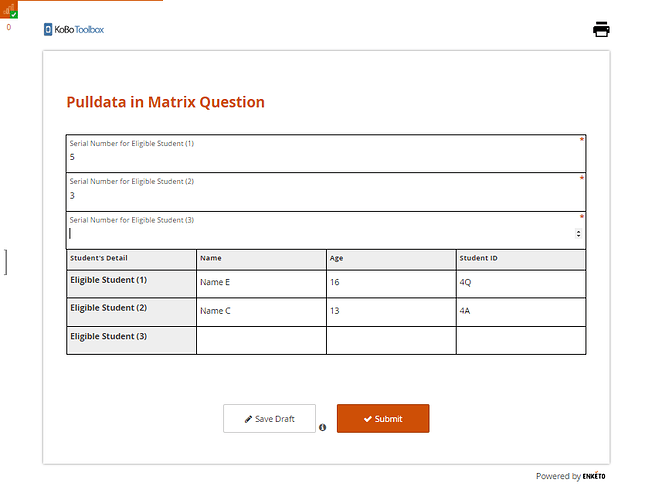Click empty Student ID cell for Student (3)

click(521, 340)
